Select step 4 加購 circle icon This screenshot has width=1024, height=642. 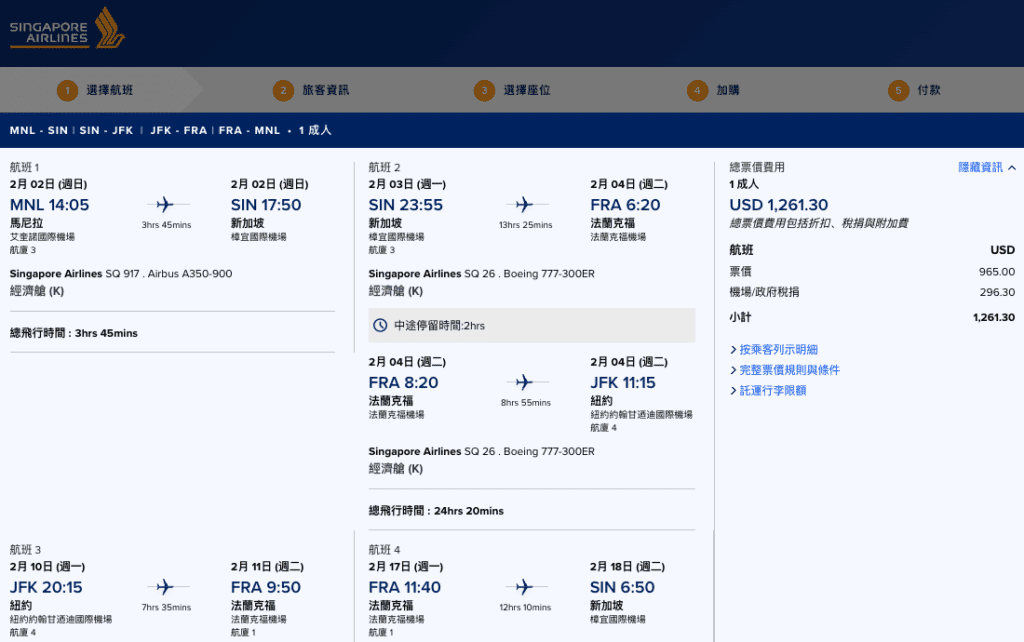697,90
